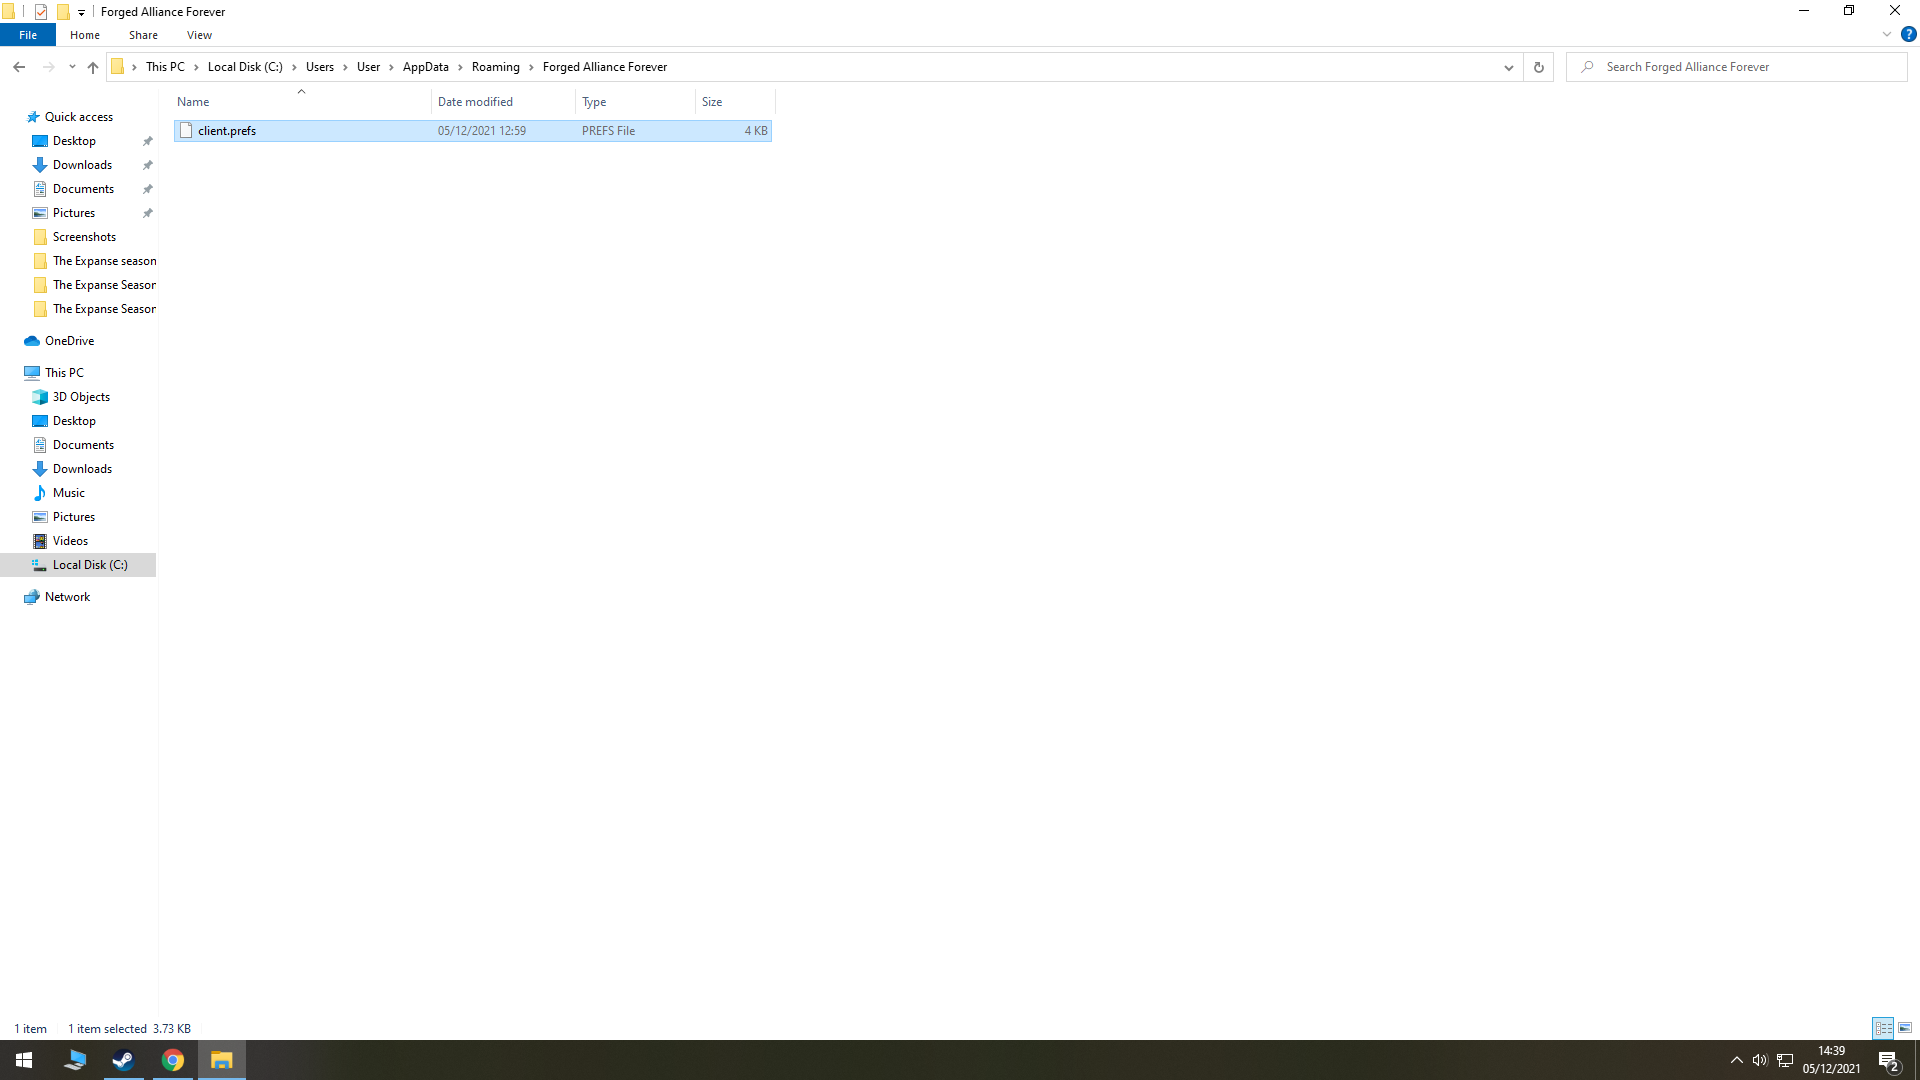
Task: Click Local Disk (C:) breadcrumb
Action: (245, 67)
